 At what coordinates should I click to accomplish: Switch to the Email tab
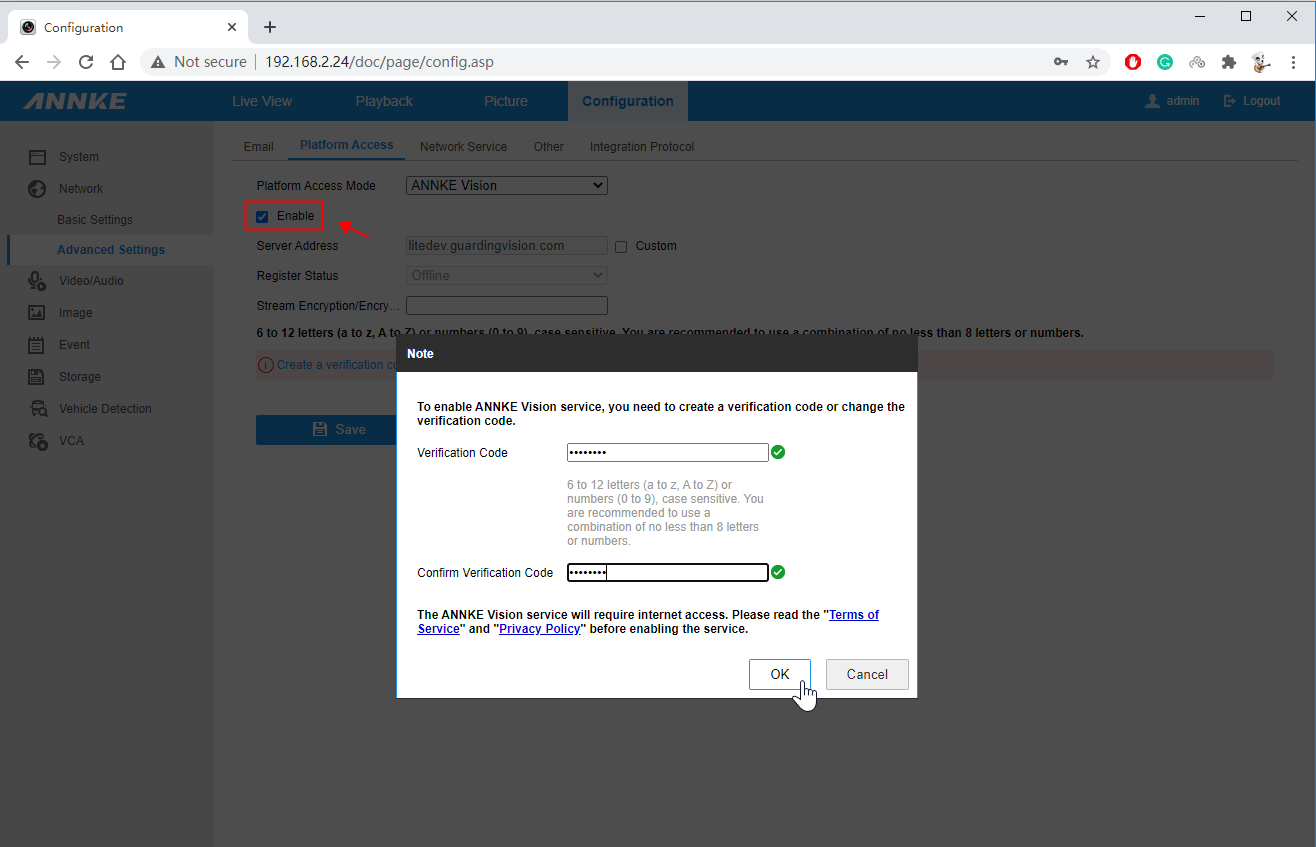[258, 146]
